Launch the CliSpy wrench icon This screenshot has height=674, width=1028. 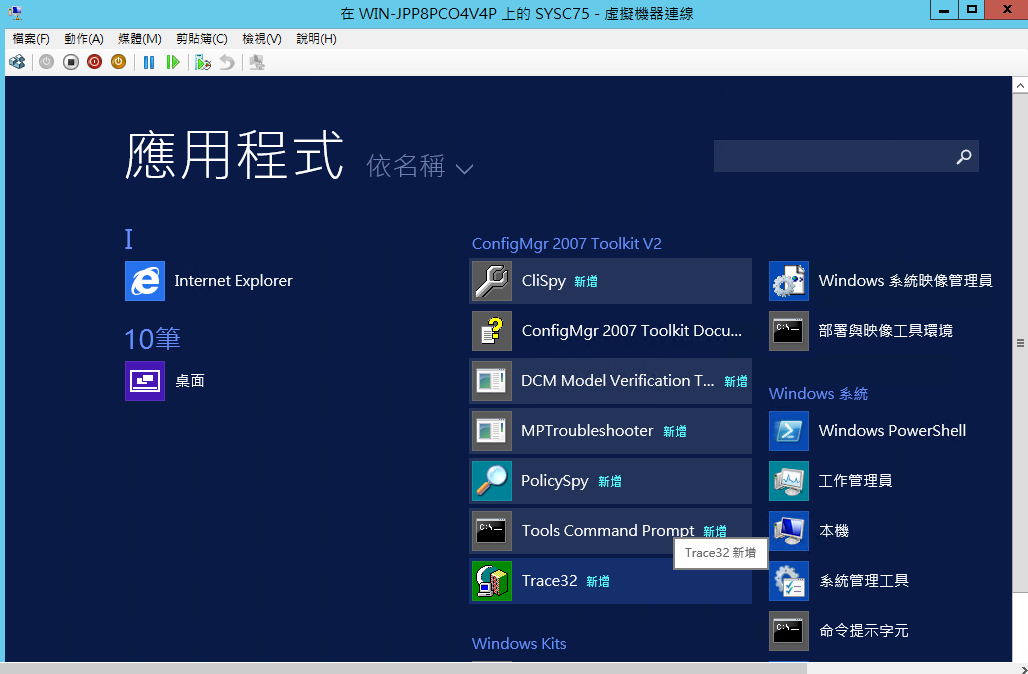coord(492,281)
